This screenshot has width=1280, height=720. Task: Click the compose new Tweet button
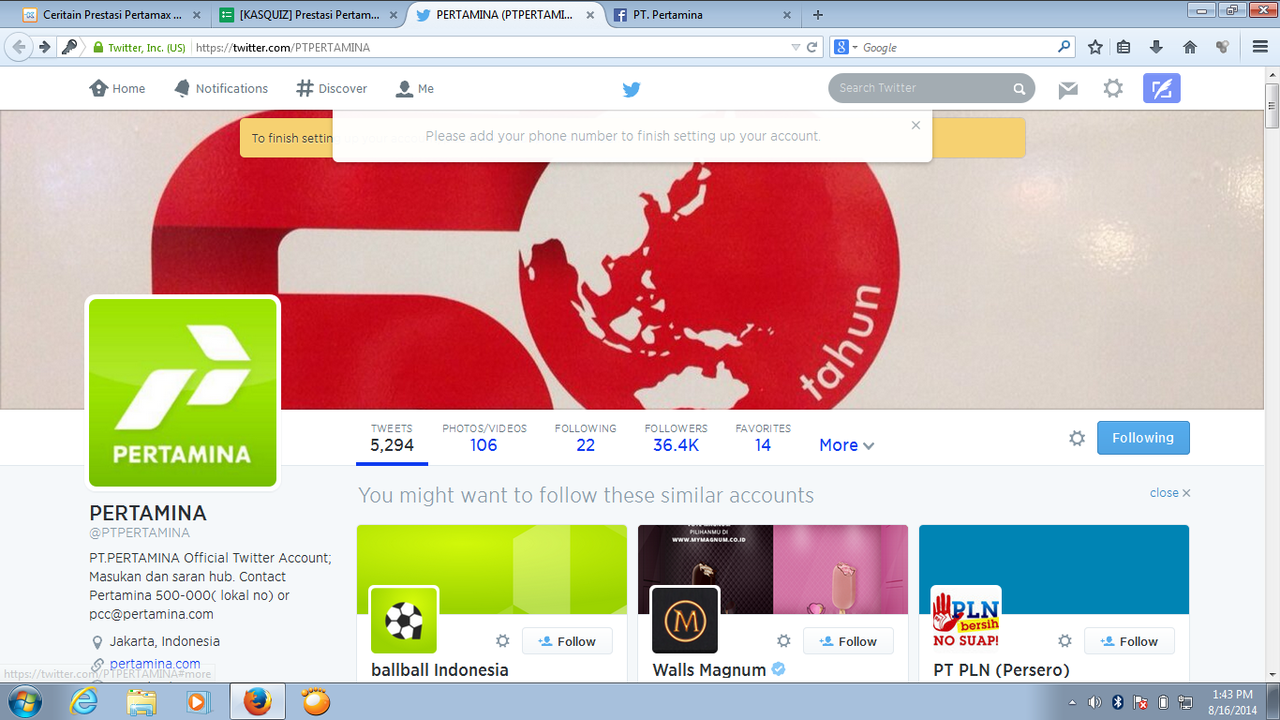pos(1162,88)
